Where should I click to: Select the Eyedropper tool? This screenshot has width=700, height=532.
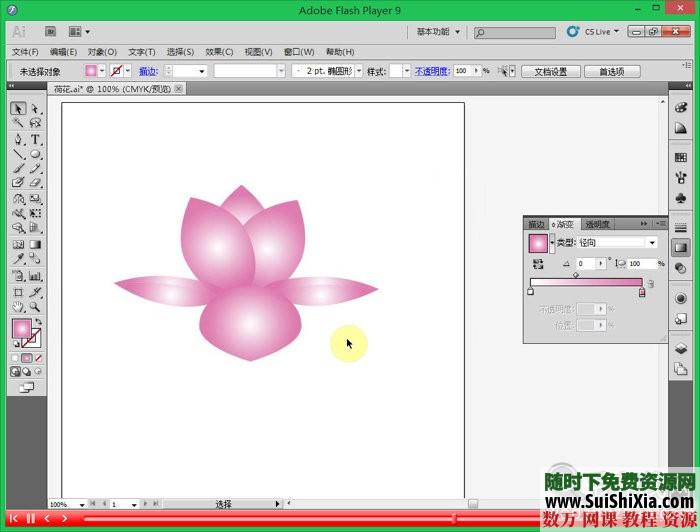tap(18, 258)
